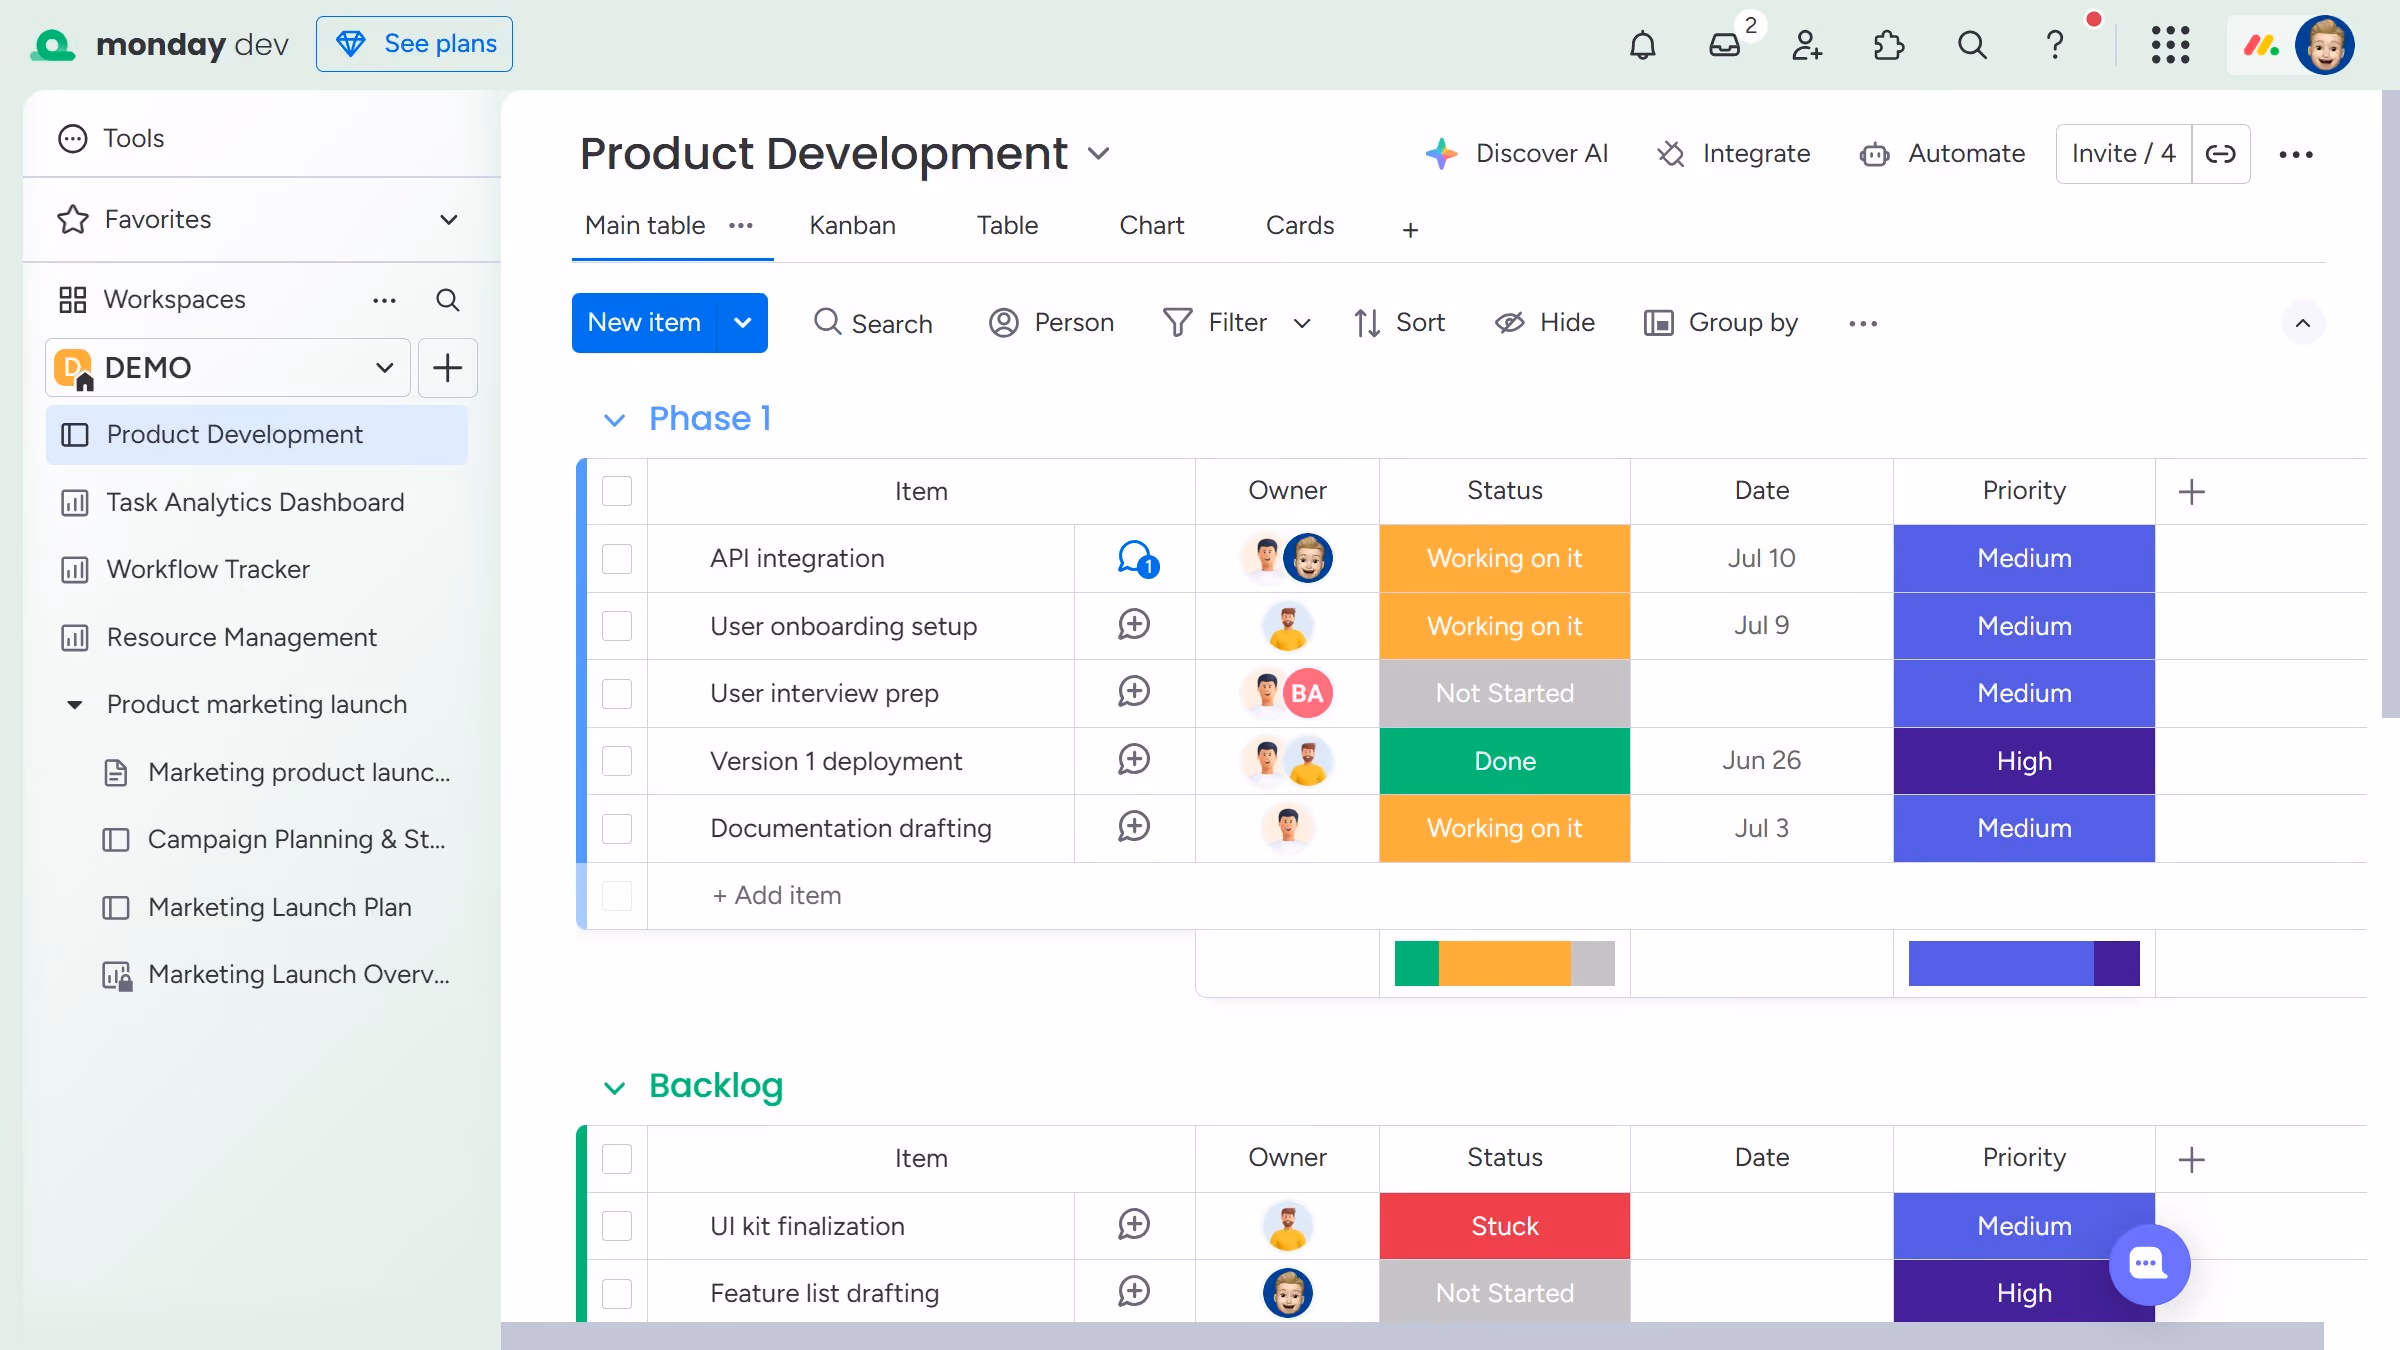The image size is (2400, 1350).
Task: Collapse the Phase 1 group
Action: click(x=614, y=420)
